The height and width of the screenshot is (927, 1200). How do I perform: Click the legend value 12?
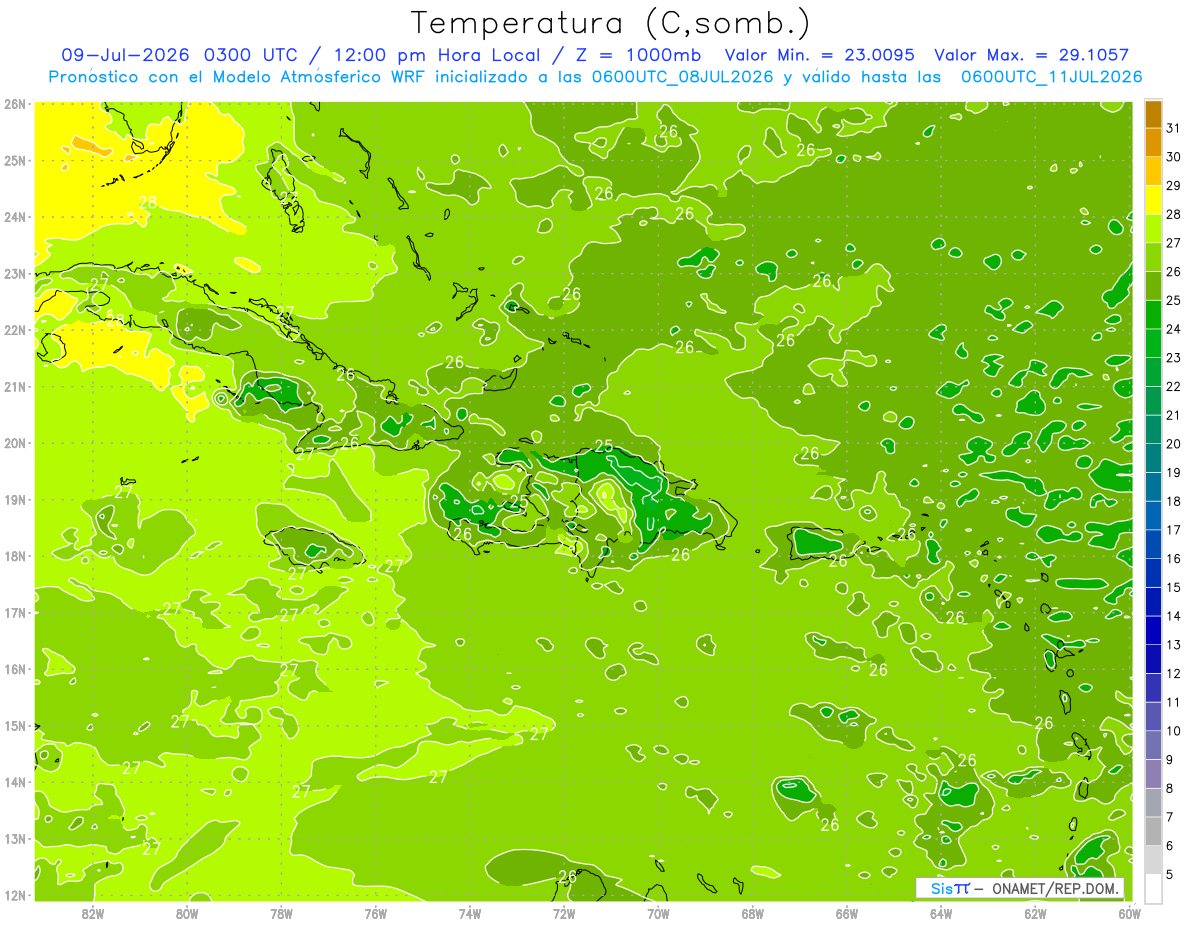[x=1173, y=673]
